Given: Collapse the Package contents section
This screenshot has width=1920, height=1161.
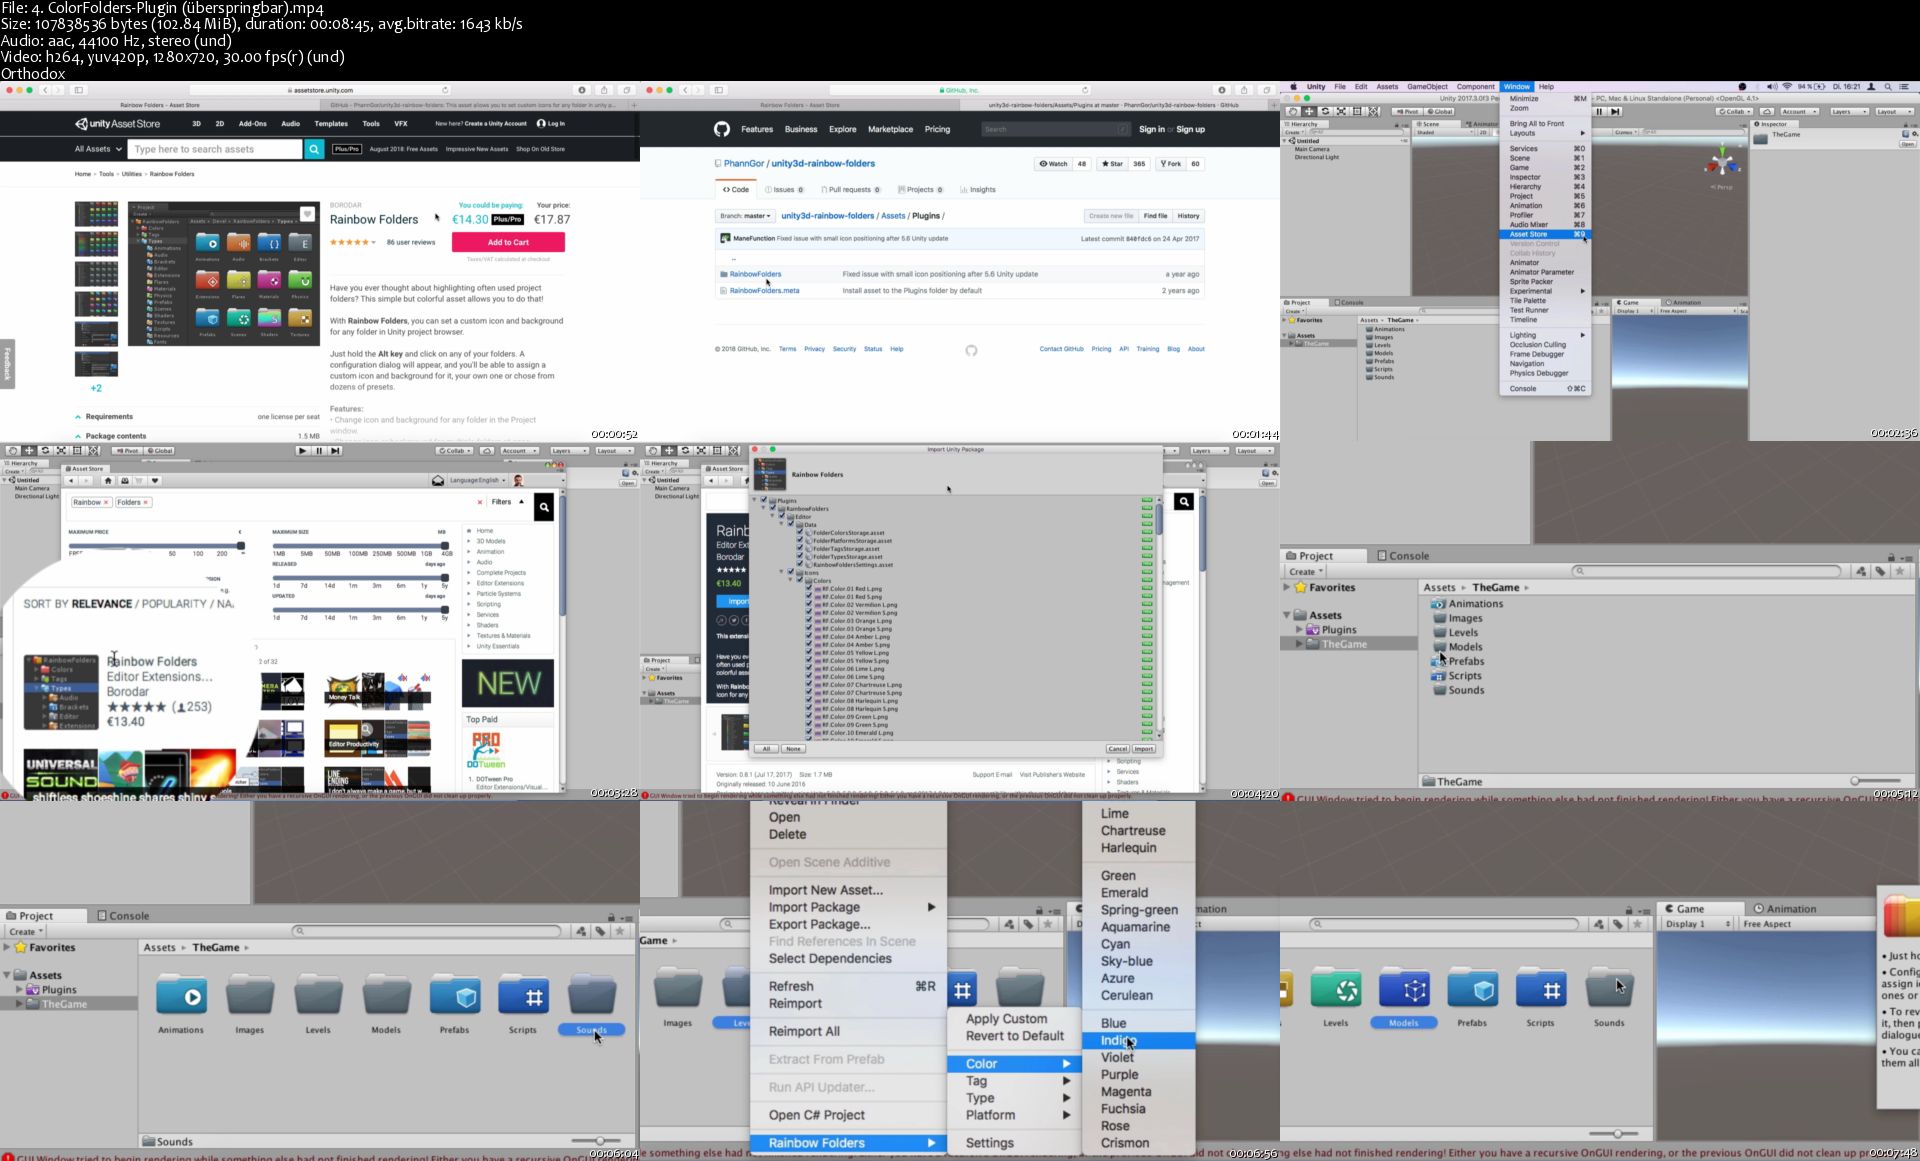Looking at the screenshot, I should click(x=78, y=436).
